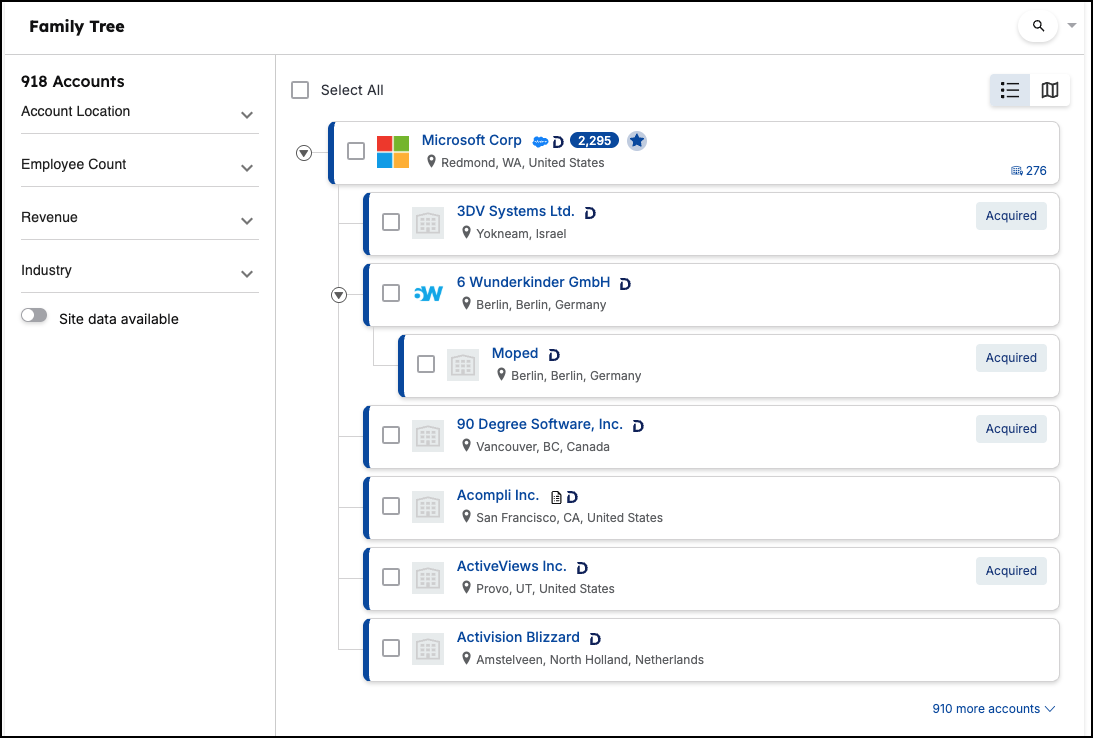Click the Acquired tag on Moped

point(1011,358)
